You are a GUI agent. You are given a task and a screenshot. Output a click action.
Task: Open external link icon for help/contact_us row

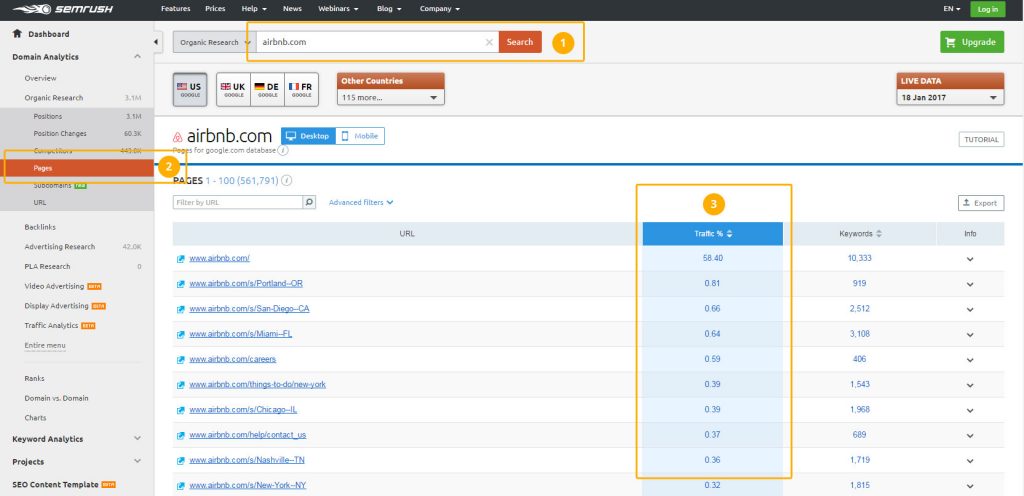click(181, 435)
